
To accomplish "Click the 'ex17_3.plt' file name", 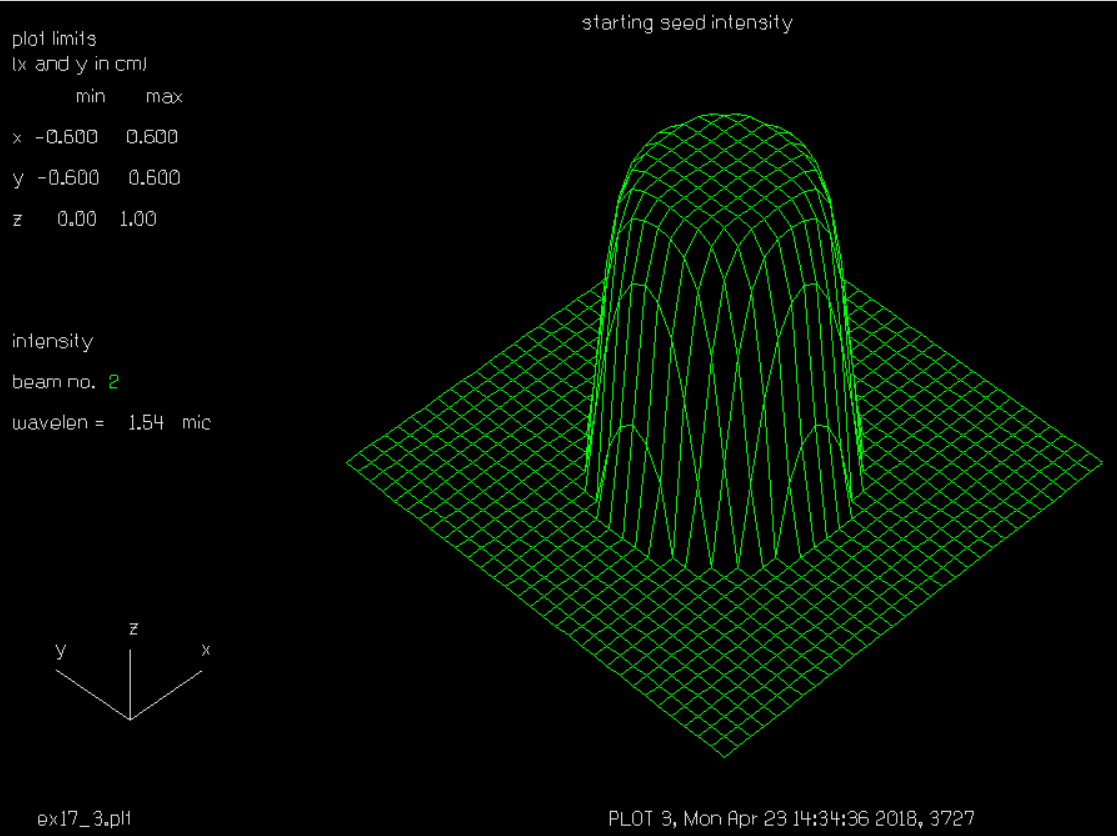I will click(84, 817).
